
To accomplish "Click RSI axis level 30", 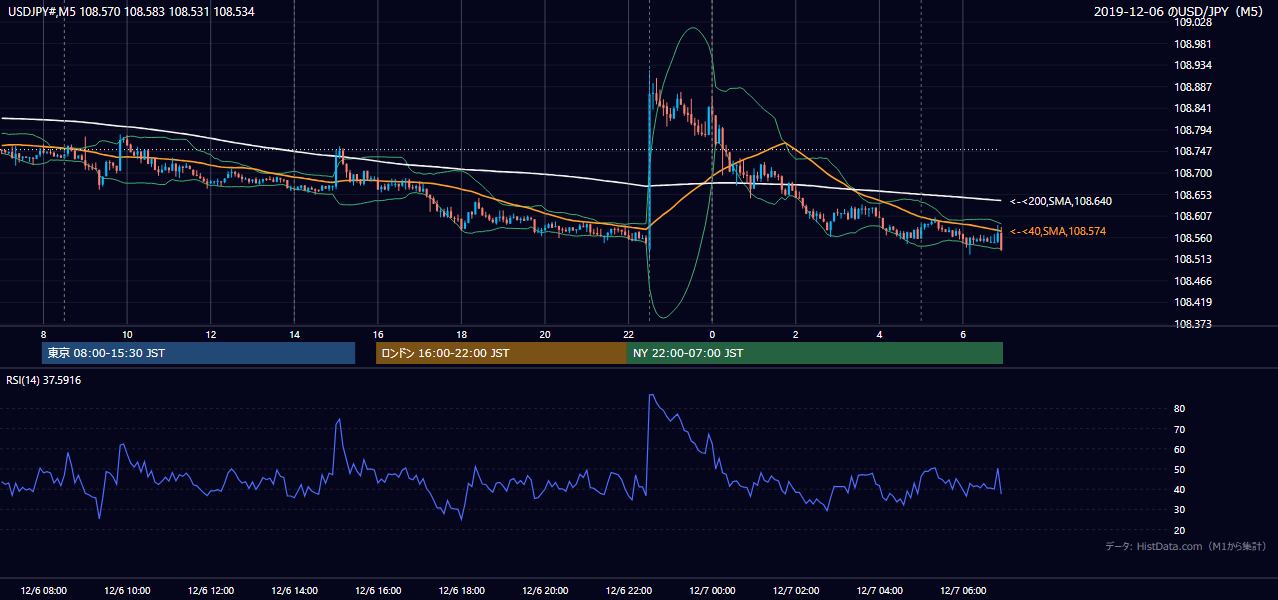I will click(x=1180, y=510).
